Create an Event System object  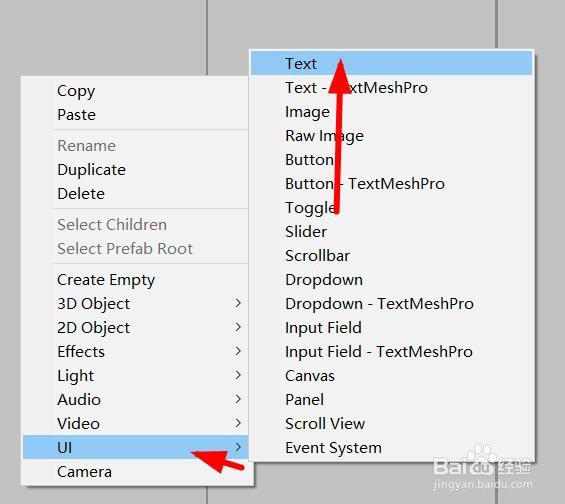(x=391, y=448)
